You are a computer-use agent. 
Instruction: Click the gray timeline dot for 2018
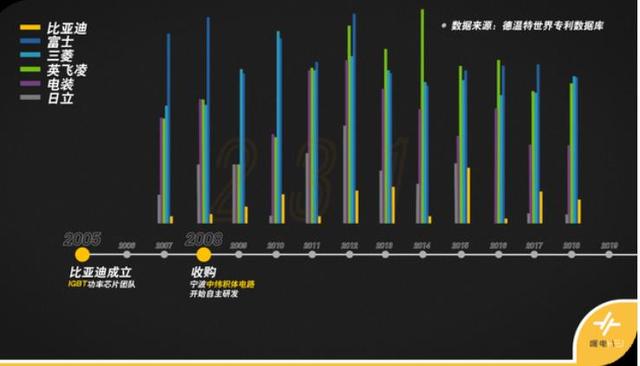point(571,255)
